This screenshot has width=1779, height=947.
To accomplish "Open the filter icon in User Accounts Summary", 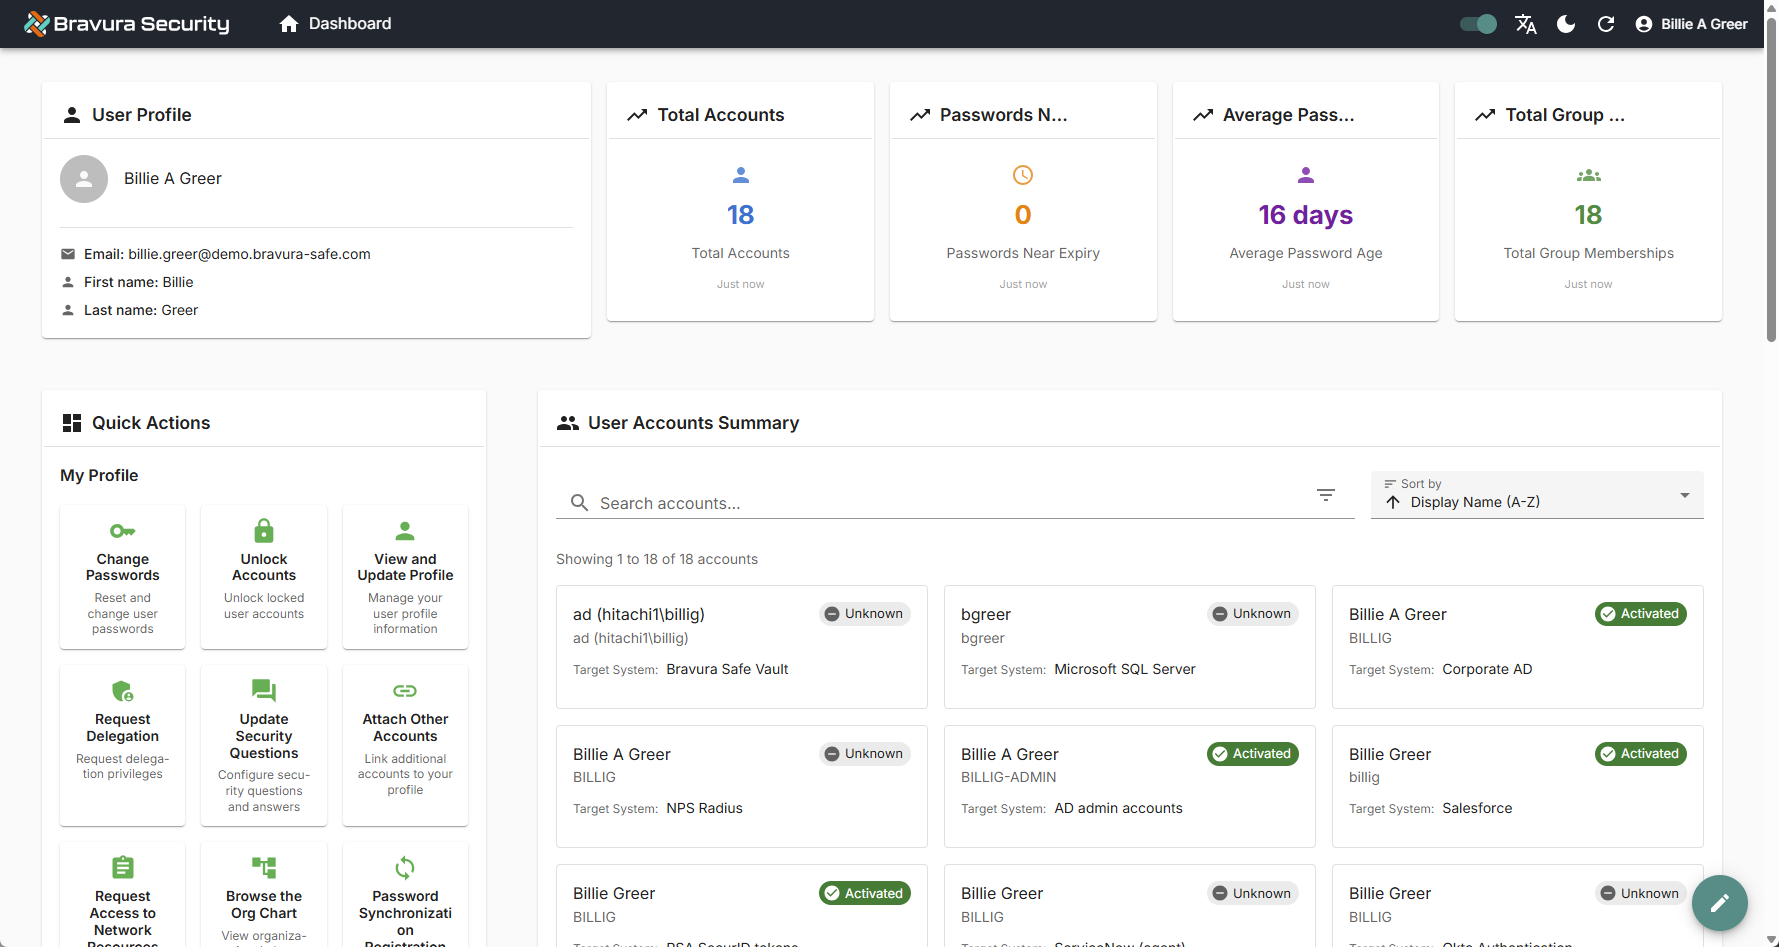I will [x=1326, y=495].
